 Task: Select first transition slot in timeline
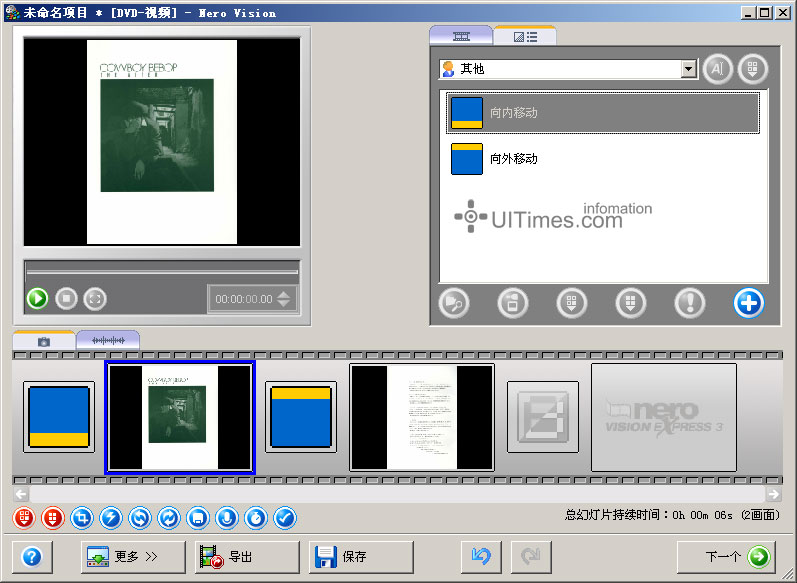[x=59, y=417]
